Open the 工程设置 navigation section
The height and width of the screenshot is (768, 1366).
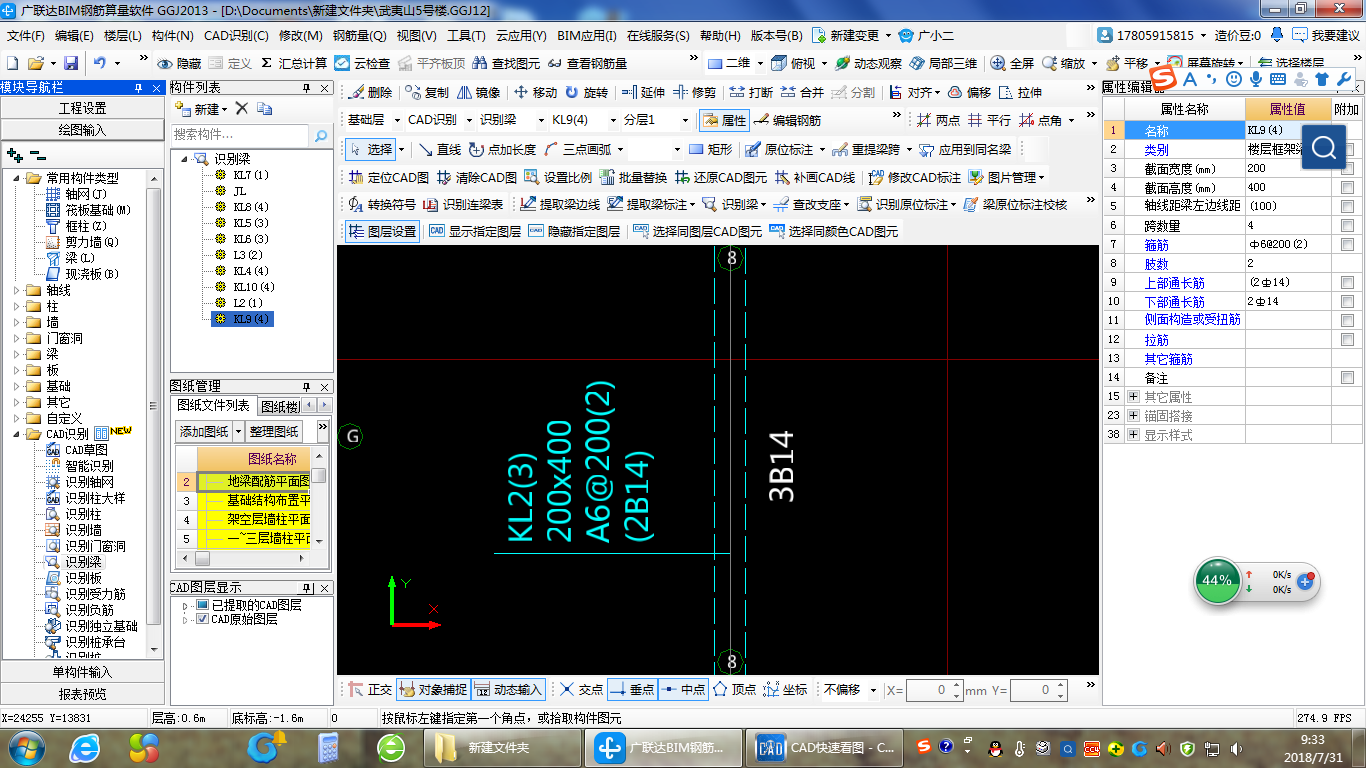coord(82,108)
